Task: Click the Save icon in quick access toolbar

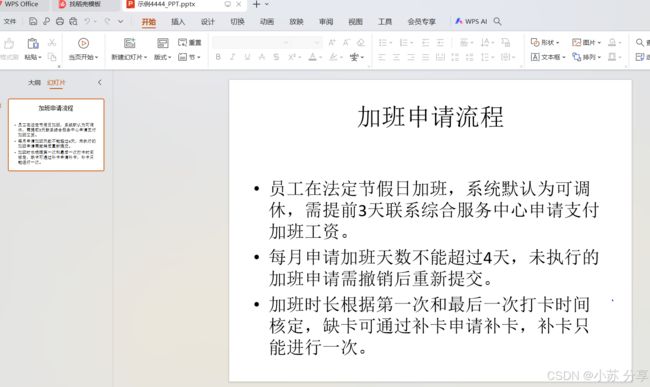Action: click(33, 21)
